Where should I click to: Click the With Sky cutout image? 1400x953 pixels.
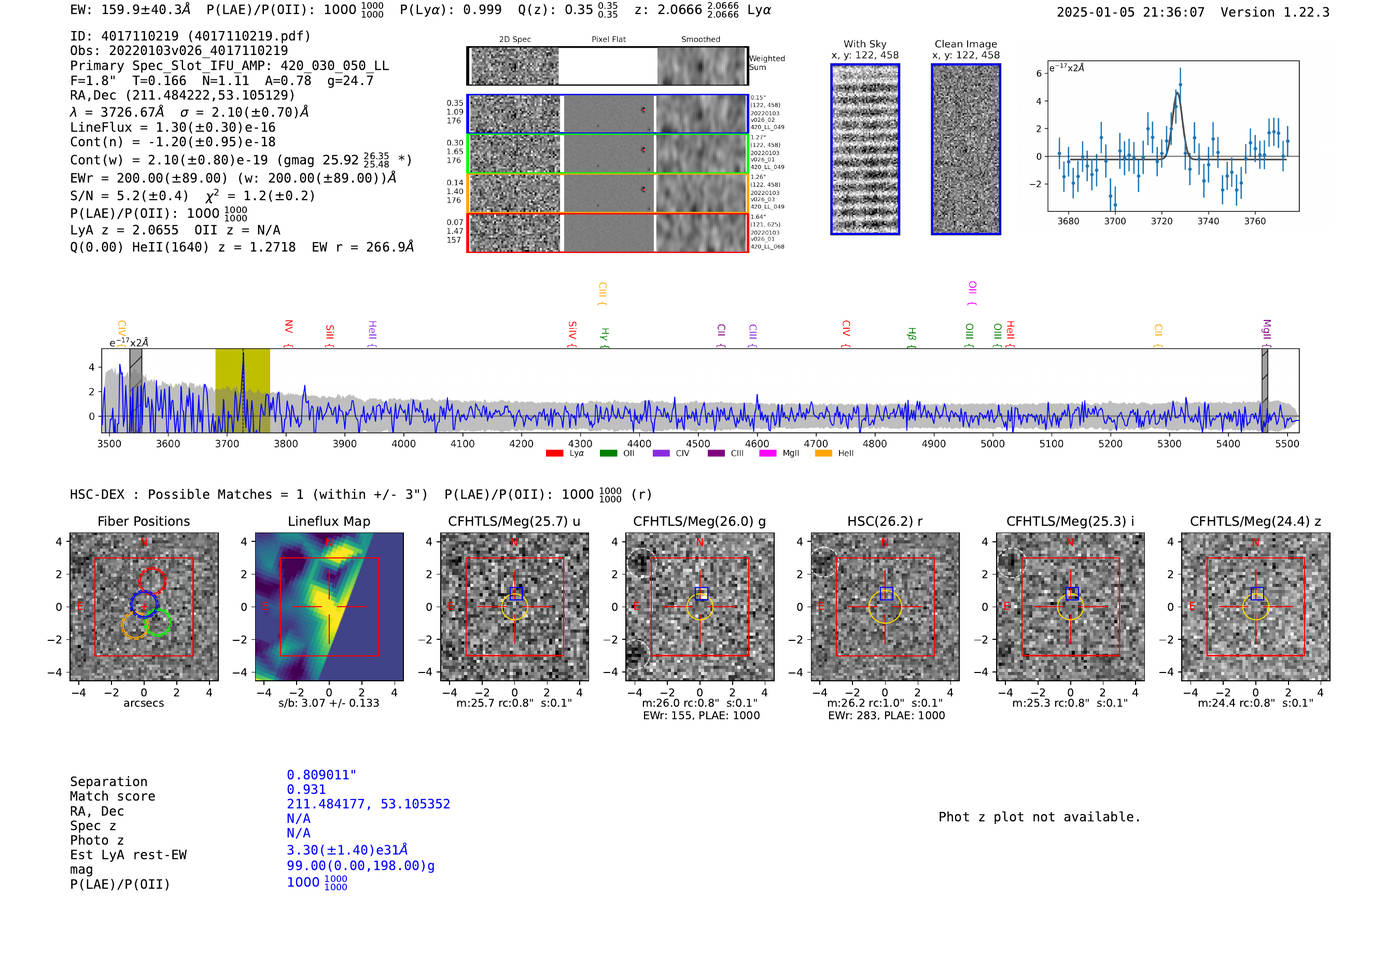coord(865,149)
